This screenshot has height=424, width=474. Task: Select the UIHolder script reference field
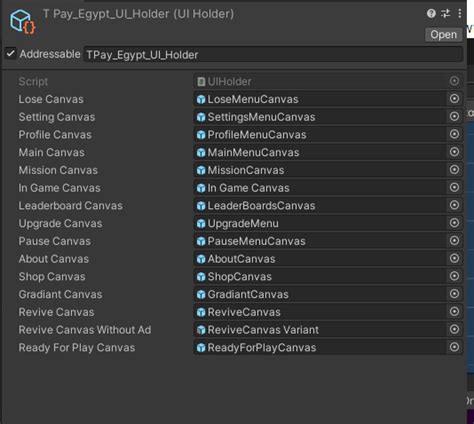[328, 81]
